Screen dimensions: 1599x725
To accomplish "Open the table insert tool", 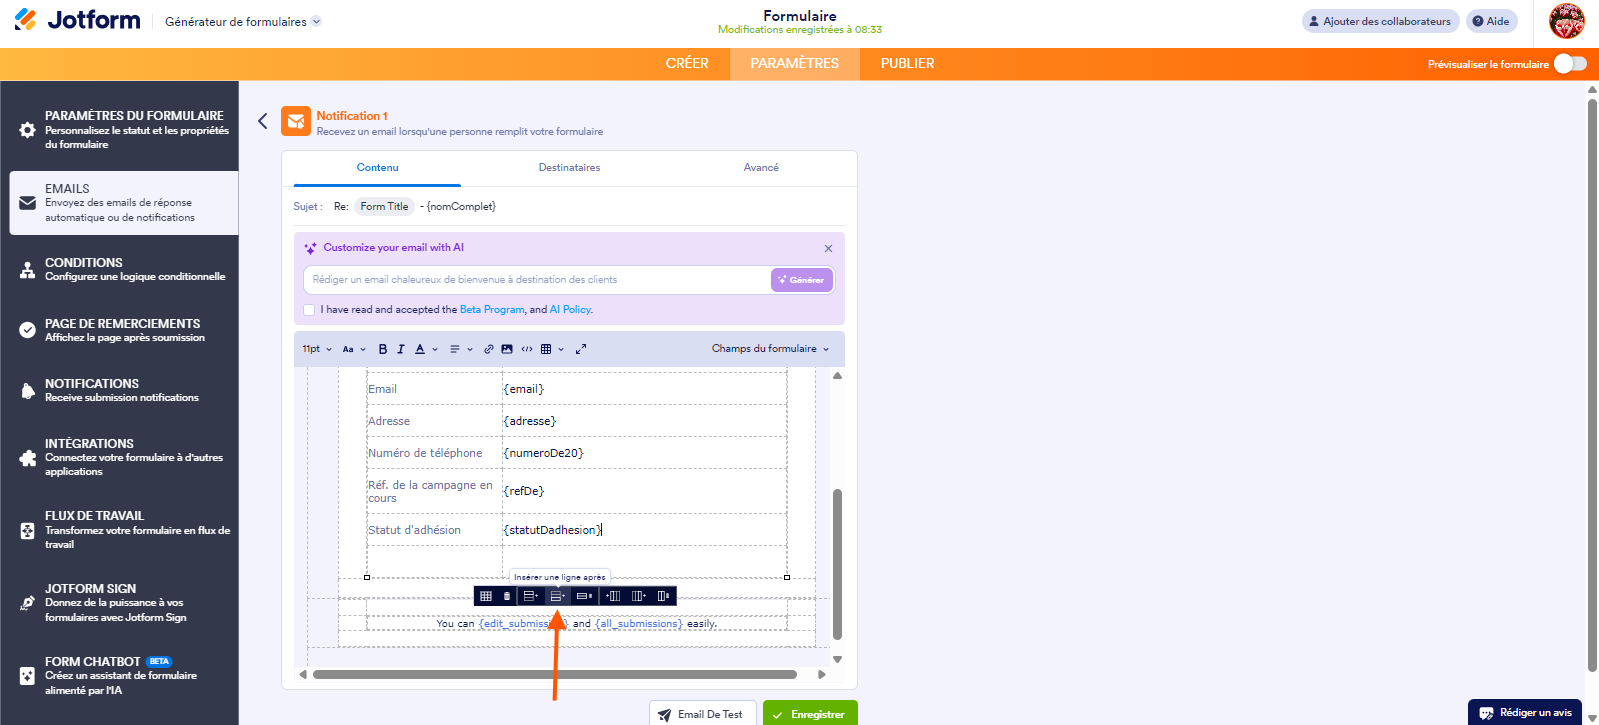I will 546,349.
